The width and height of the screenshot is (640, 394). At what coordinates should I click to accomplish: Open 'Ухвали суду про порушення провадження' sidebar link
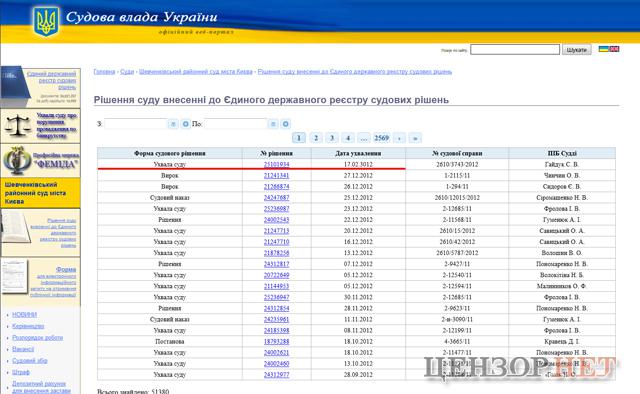pyautogui.click(x=56, y=125)
